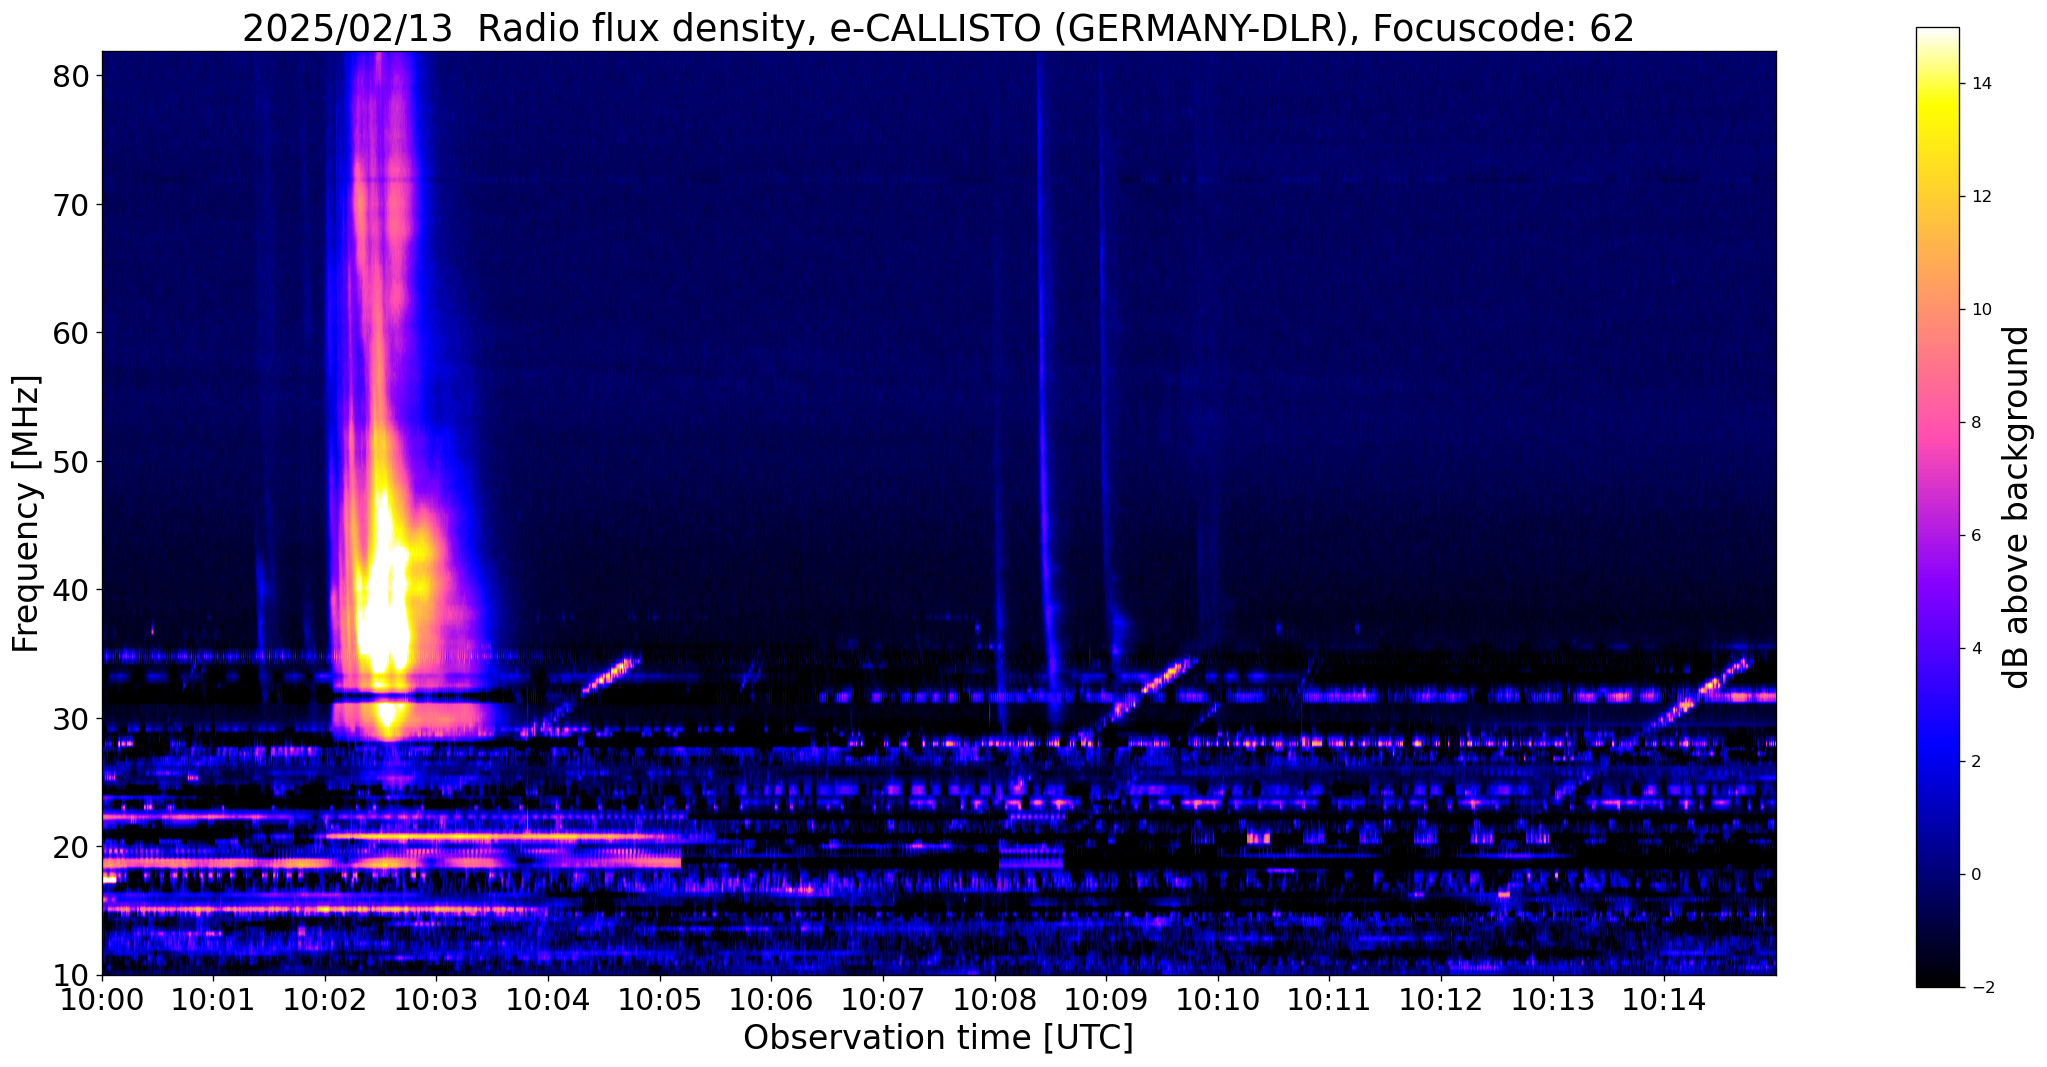This screenshot has width=2047, height=1067.
Task: Click the colorbar tick value 14
Action: coord(1981,84)
